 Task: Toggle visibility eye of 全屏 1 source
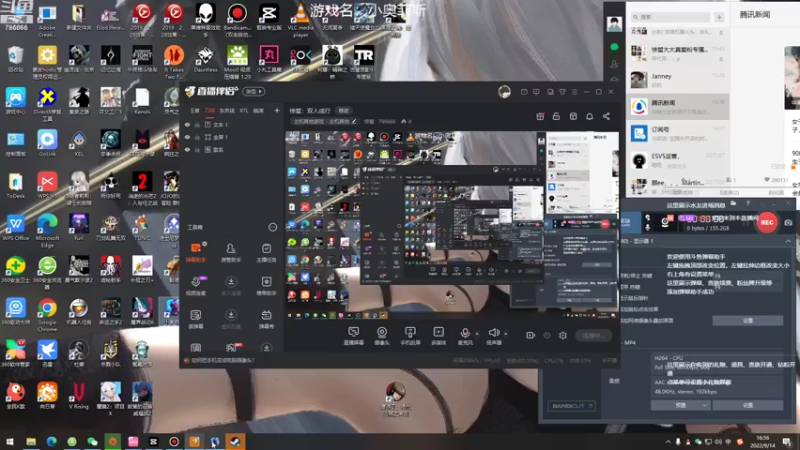[x=187, y=137]
